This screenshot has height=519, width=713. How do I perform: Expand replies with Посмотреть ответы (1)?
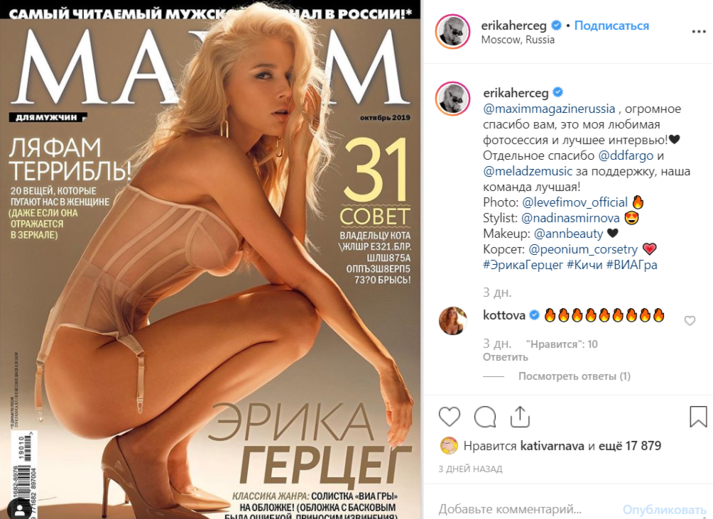[x=574, y=376]
